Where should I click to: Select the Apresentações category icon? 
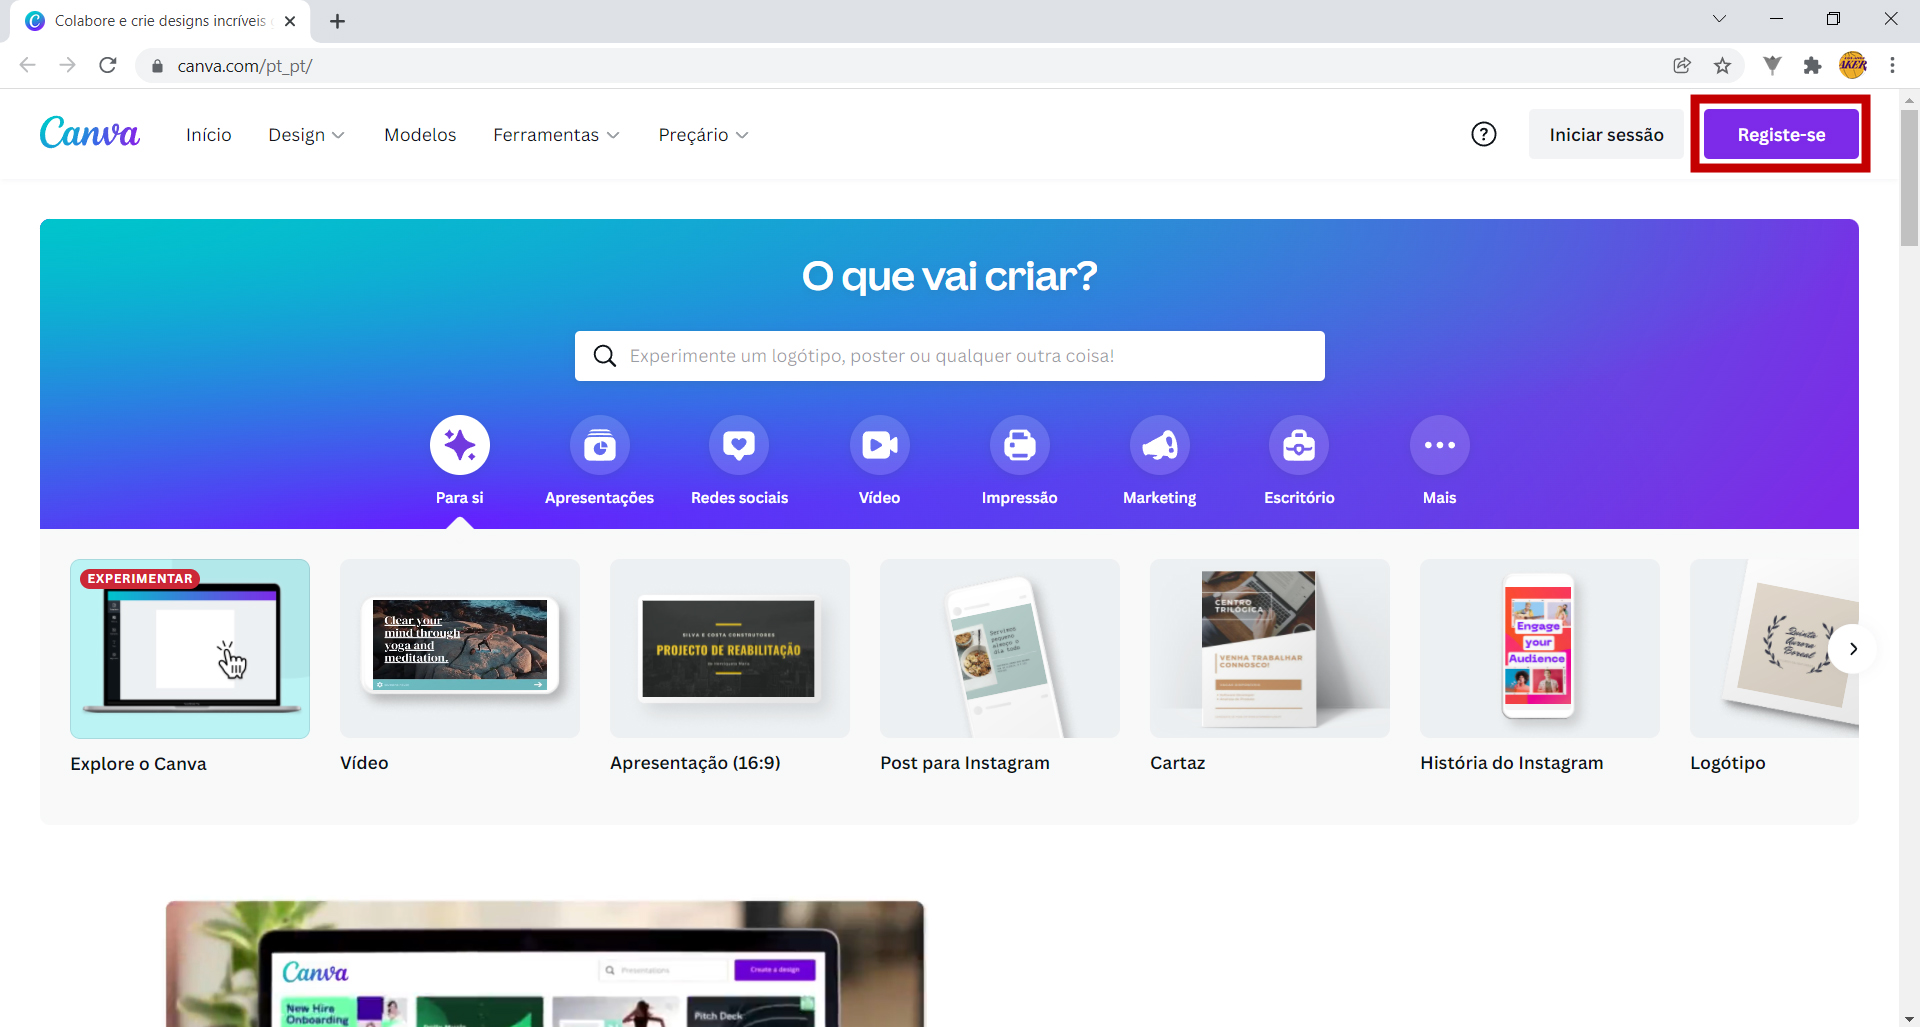[x=600, y=445]
